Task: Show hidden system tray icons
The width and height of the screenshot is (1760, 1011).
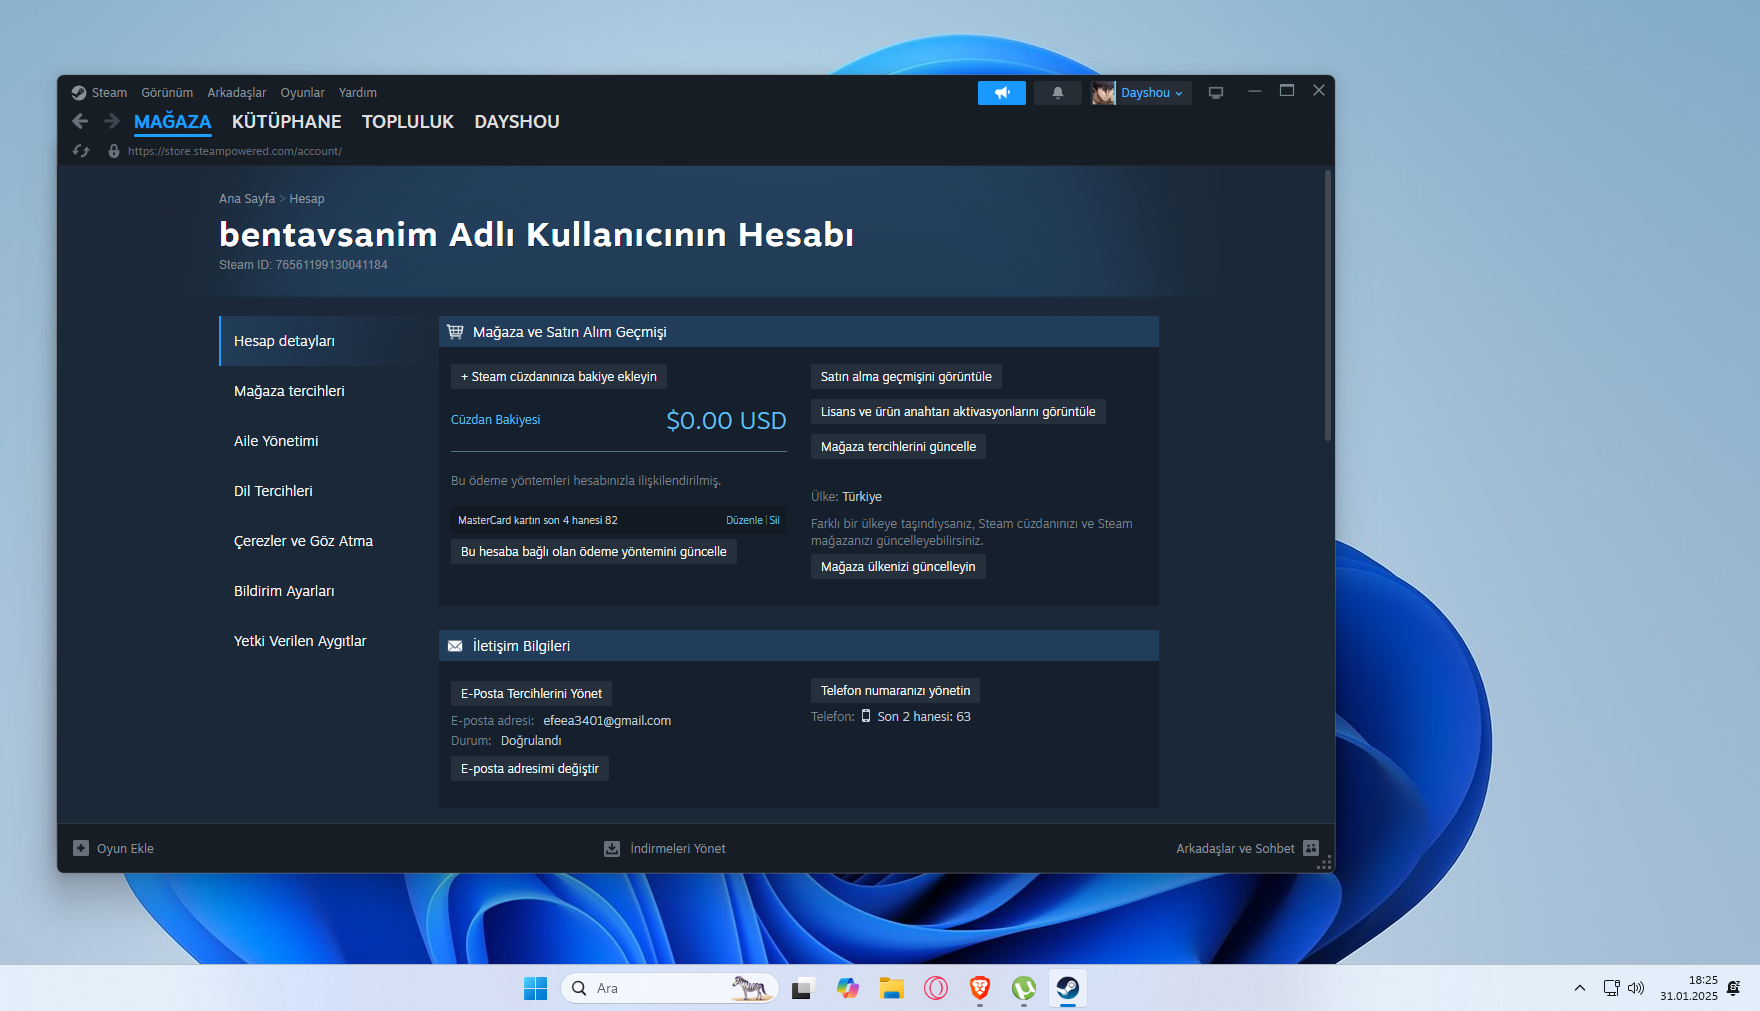Action: tap(1580, 988)
